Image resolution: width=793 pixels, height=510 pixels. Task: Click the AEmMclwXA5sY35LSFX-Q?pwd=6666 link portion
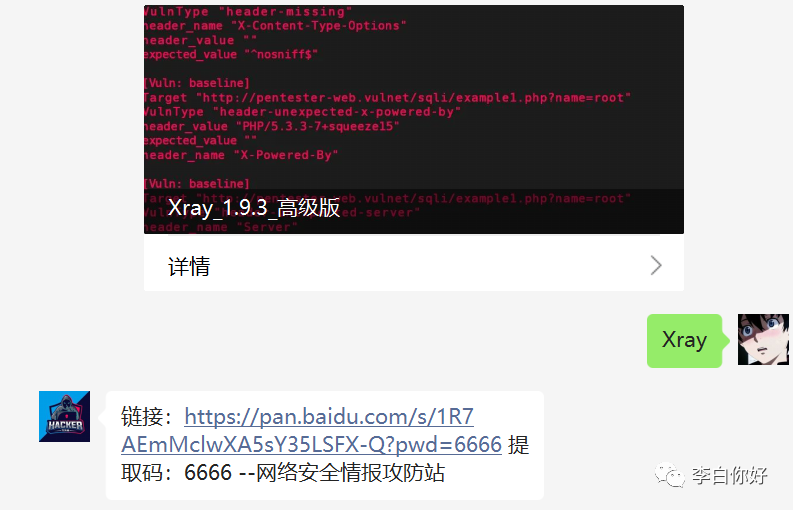click(x=312, y=445)
